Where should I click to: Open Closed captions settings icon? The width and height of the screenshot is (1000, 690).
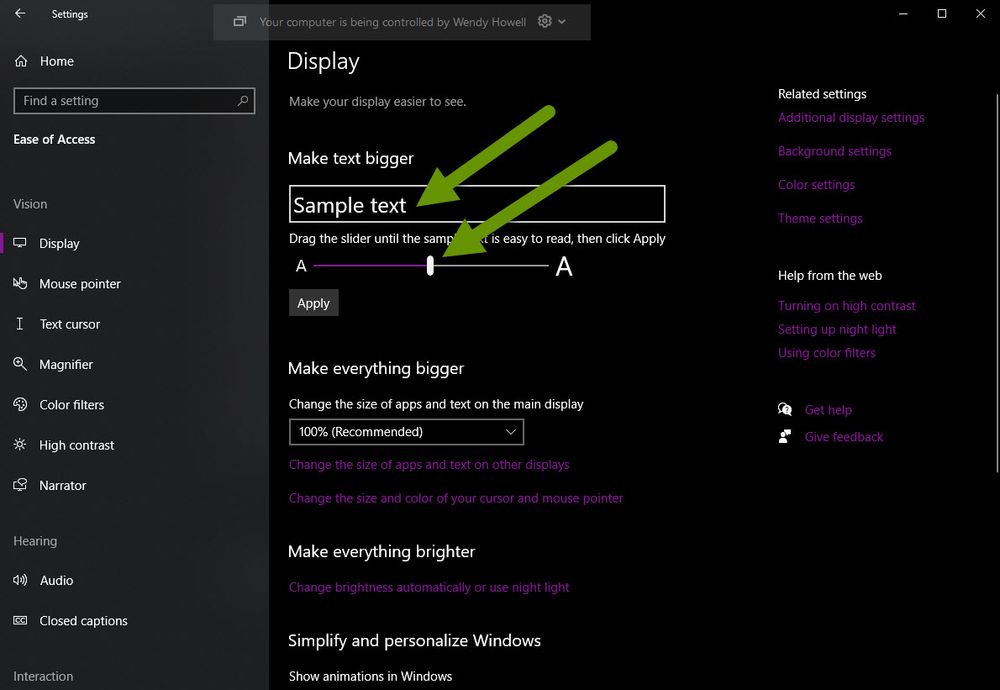tap(19, 620)
